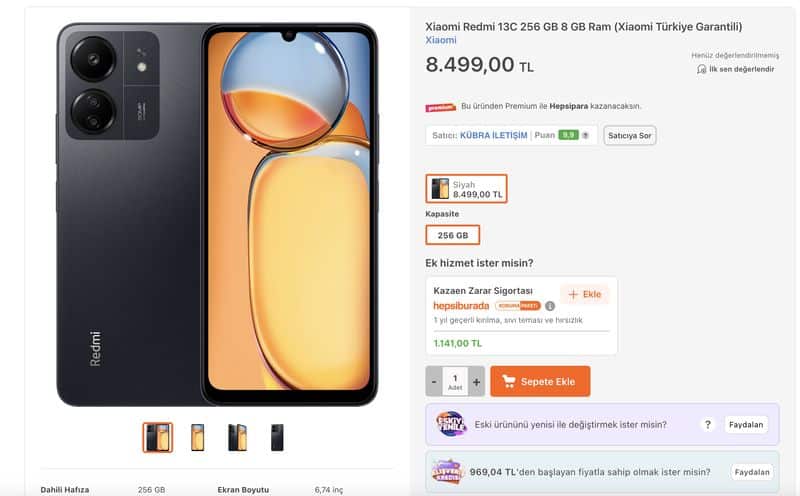800x496 pixels.
Task: Open the Xiaomi brand link
Action: (x=441, y=40)
